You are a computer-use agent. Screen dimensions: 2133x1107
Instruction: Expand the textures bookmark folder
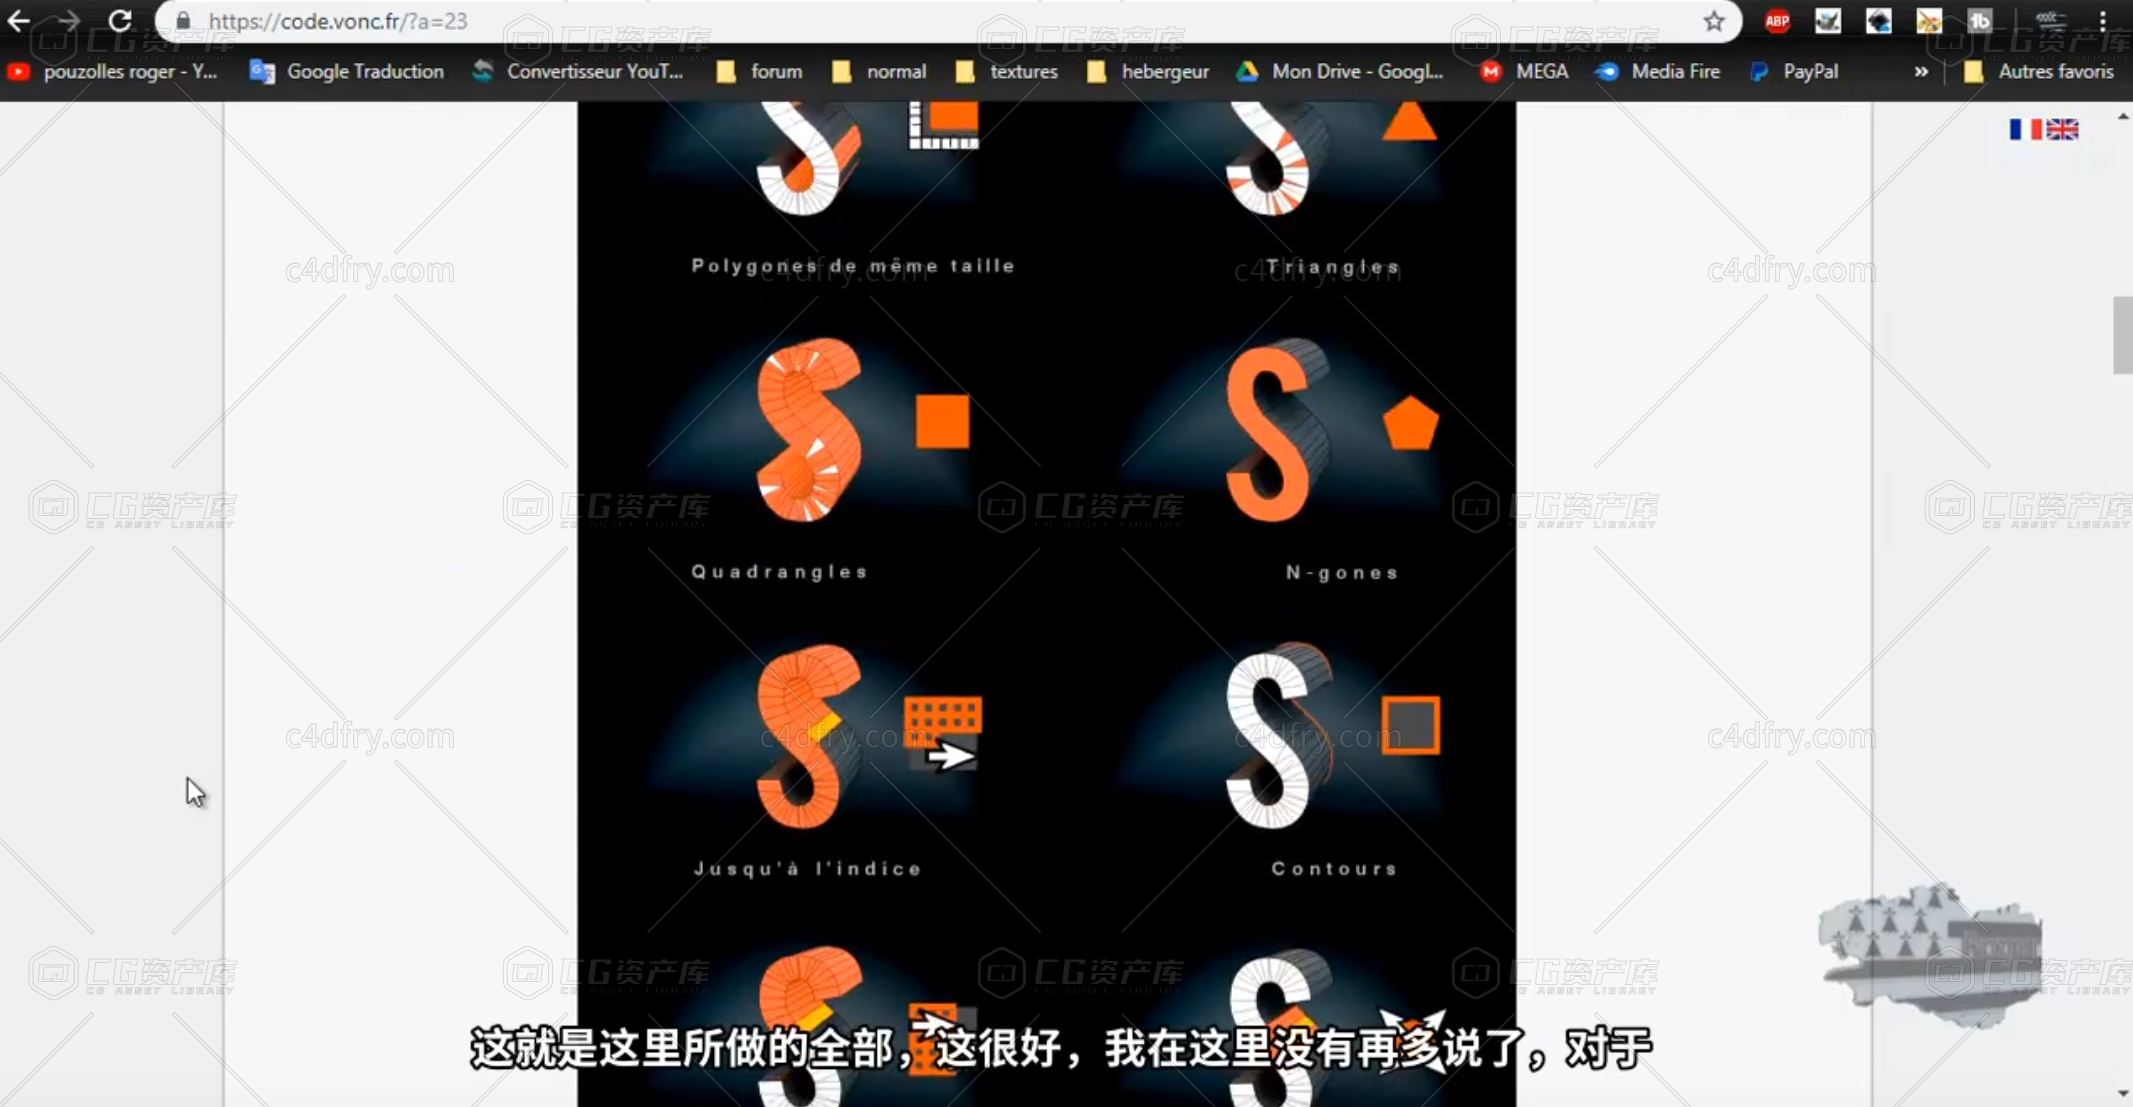pyautogui.click(x=1006, y=71)
